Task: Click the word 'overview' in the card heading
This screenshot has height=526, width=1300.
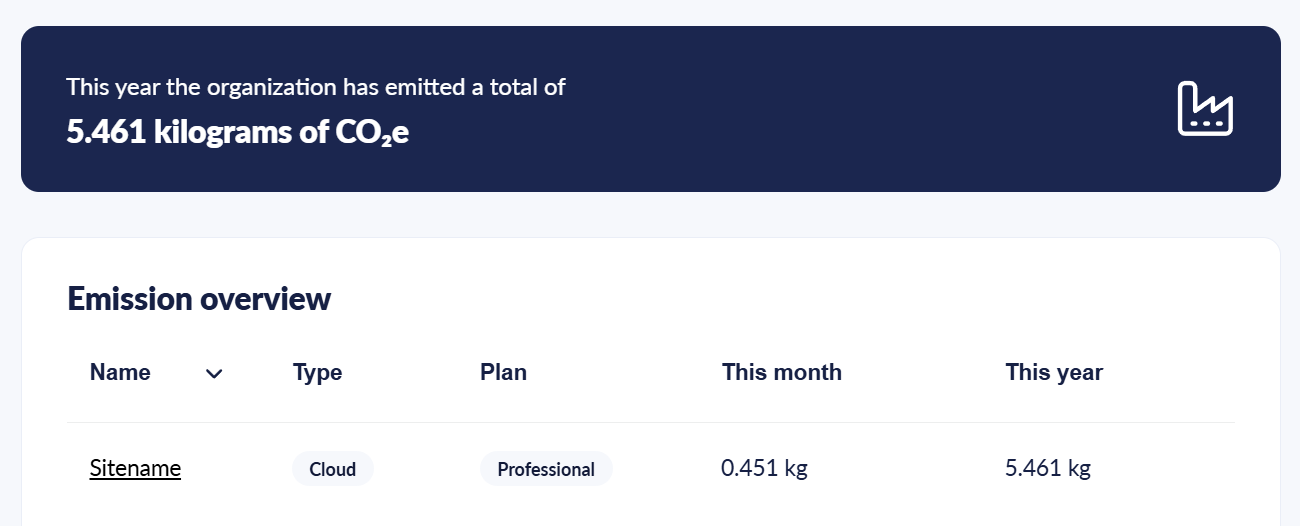Action: tap(265, 298)
